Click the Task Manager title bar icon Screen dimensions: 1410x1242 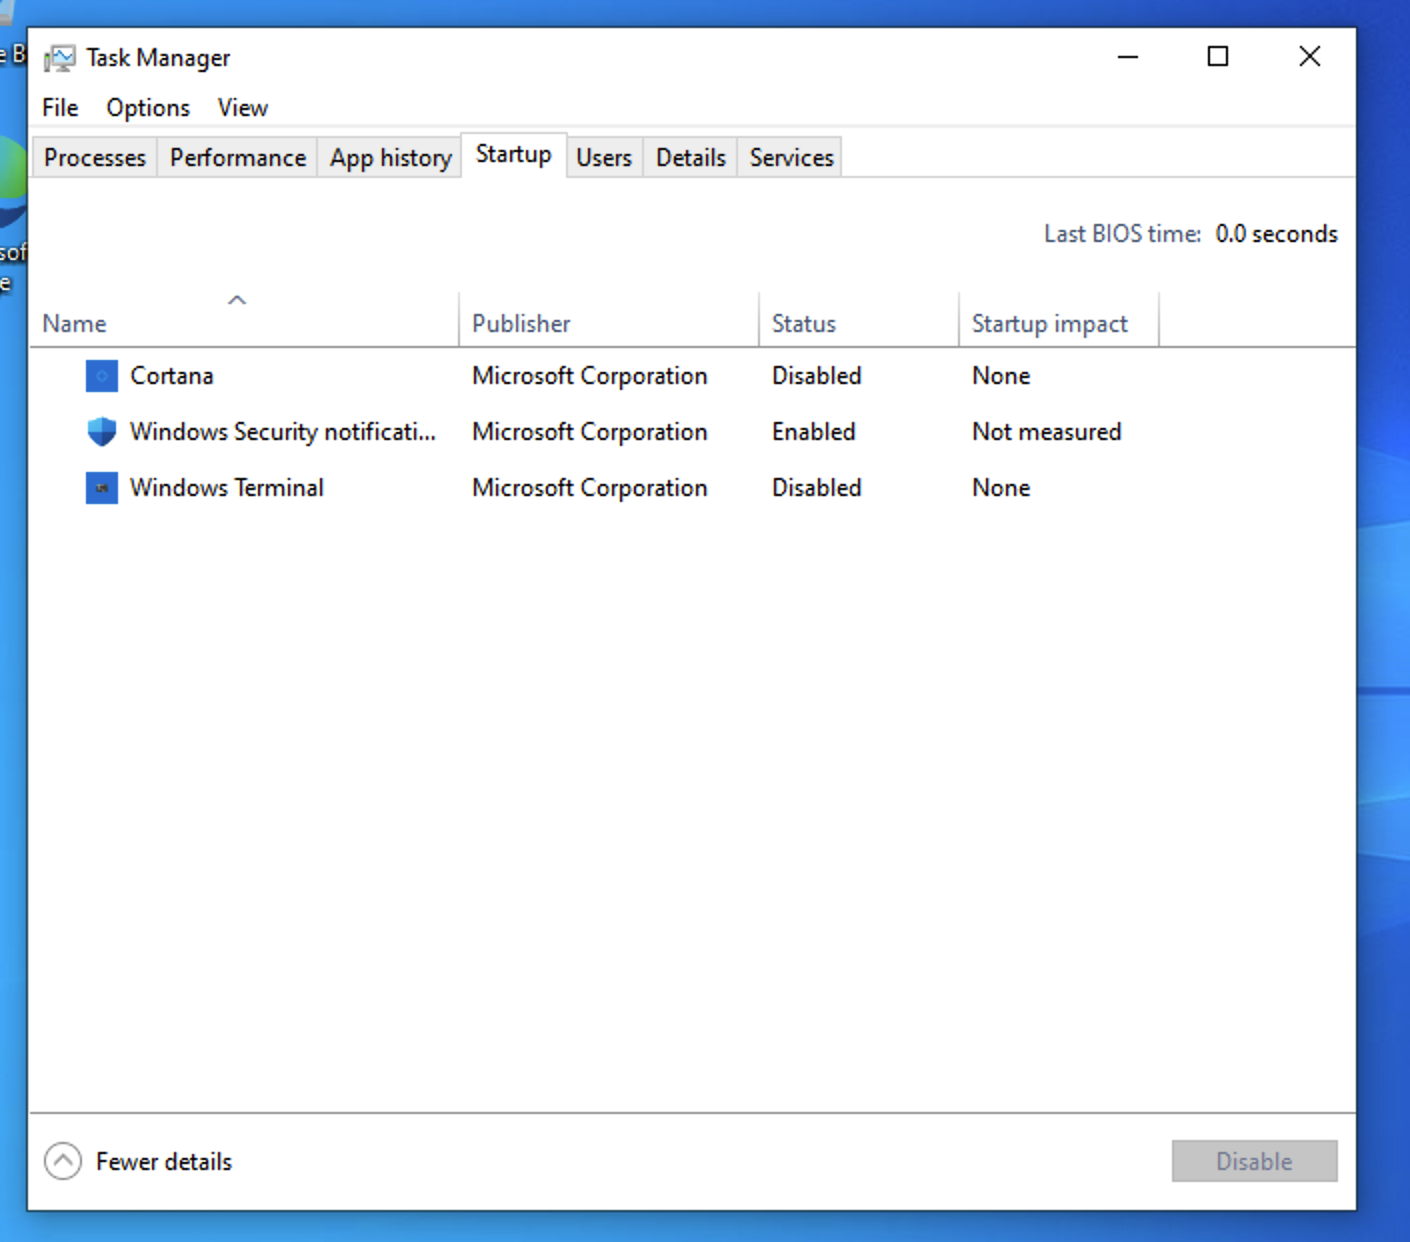coord(60,58)
